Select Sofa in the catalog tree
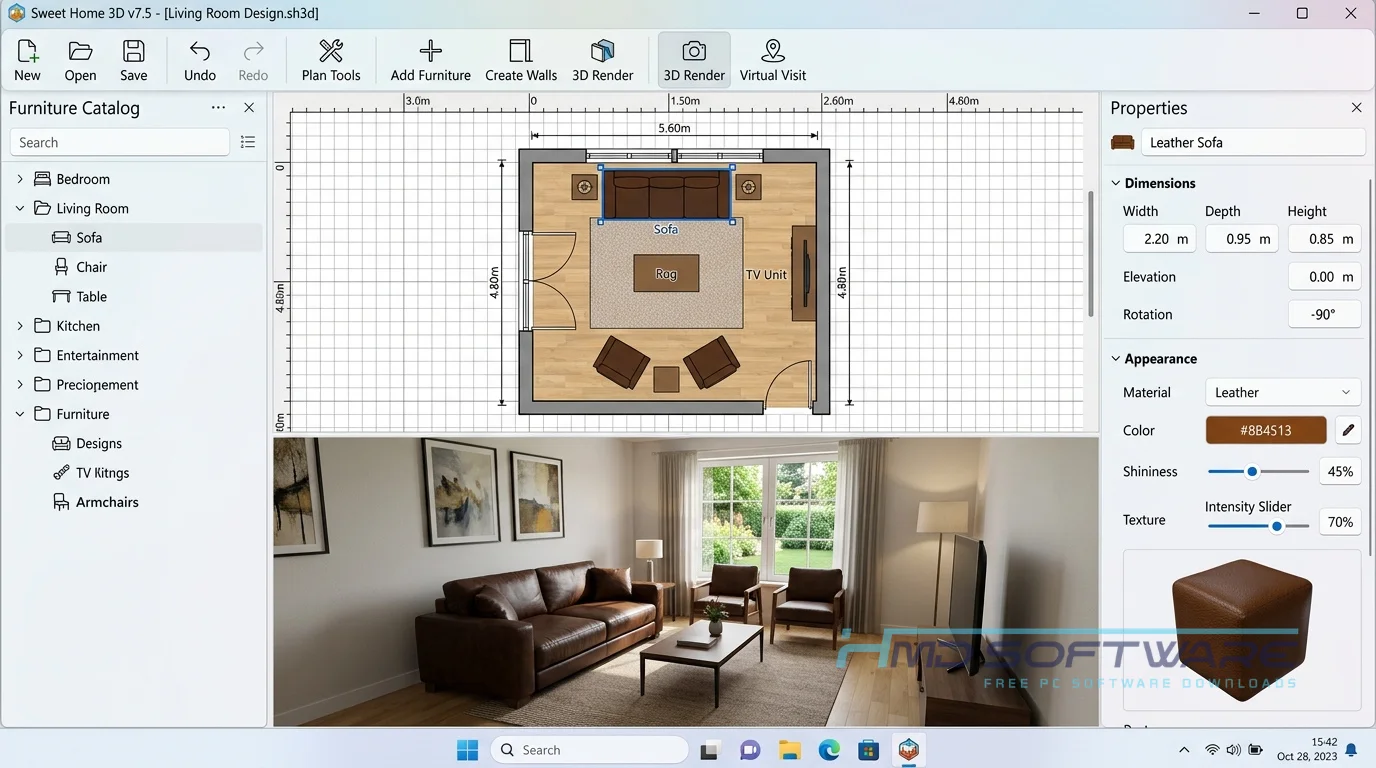The image size is (1376, 768). pyautogui.click(x=134, y=237)
